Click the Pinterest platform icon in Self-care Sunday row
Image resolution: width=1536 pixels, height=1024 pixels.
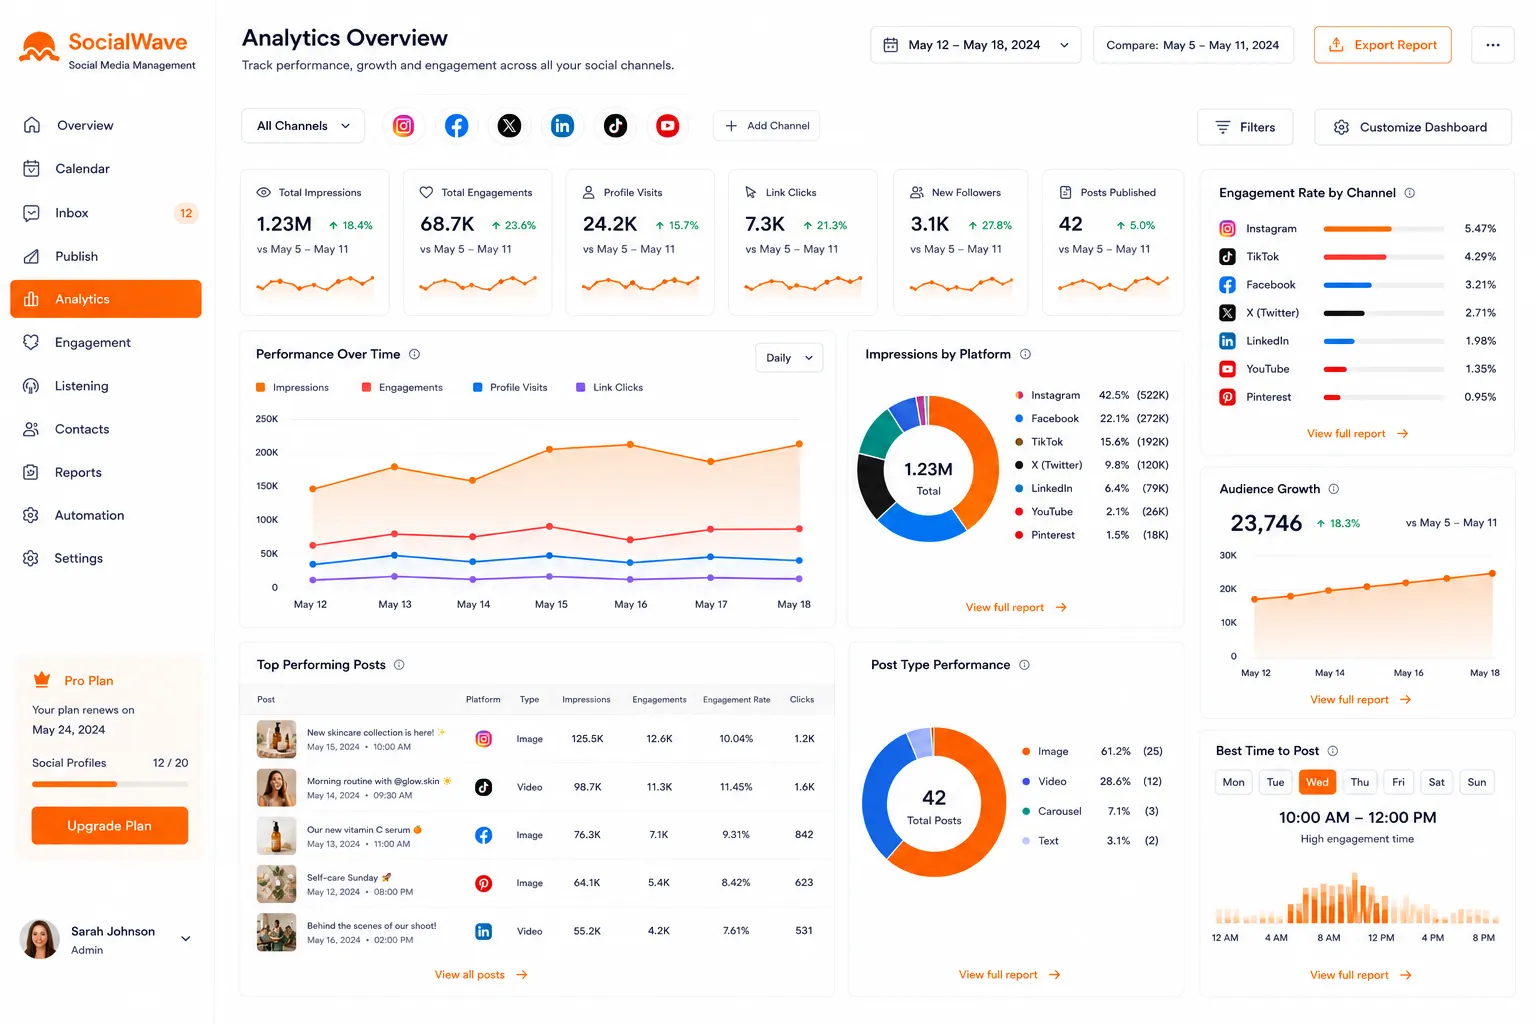484,883
